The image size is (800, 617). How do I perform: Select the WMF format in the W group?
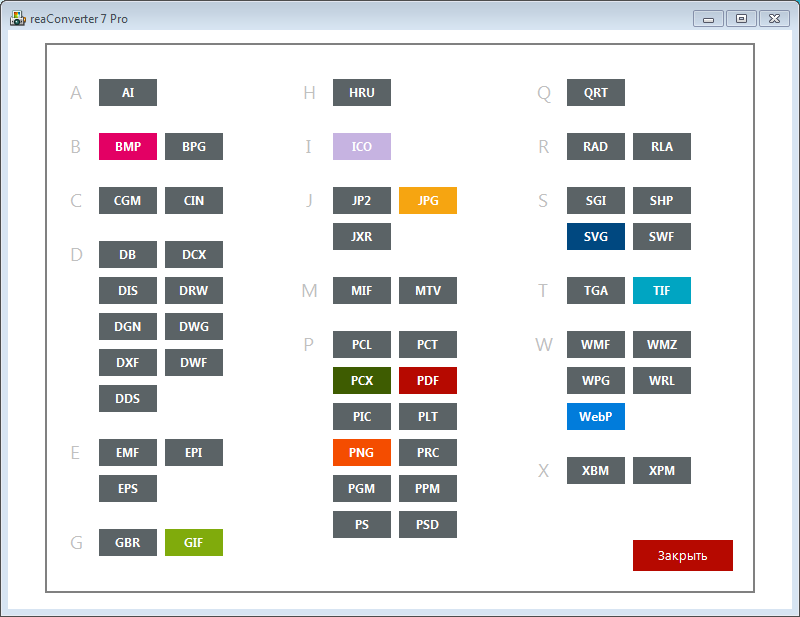click(x=595, y=344)
